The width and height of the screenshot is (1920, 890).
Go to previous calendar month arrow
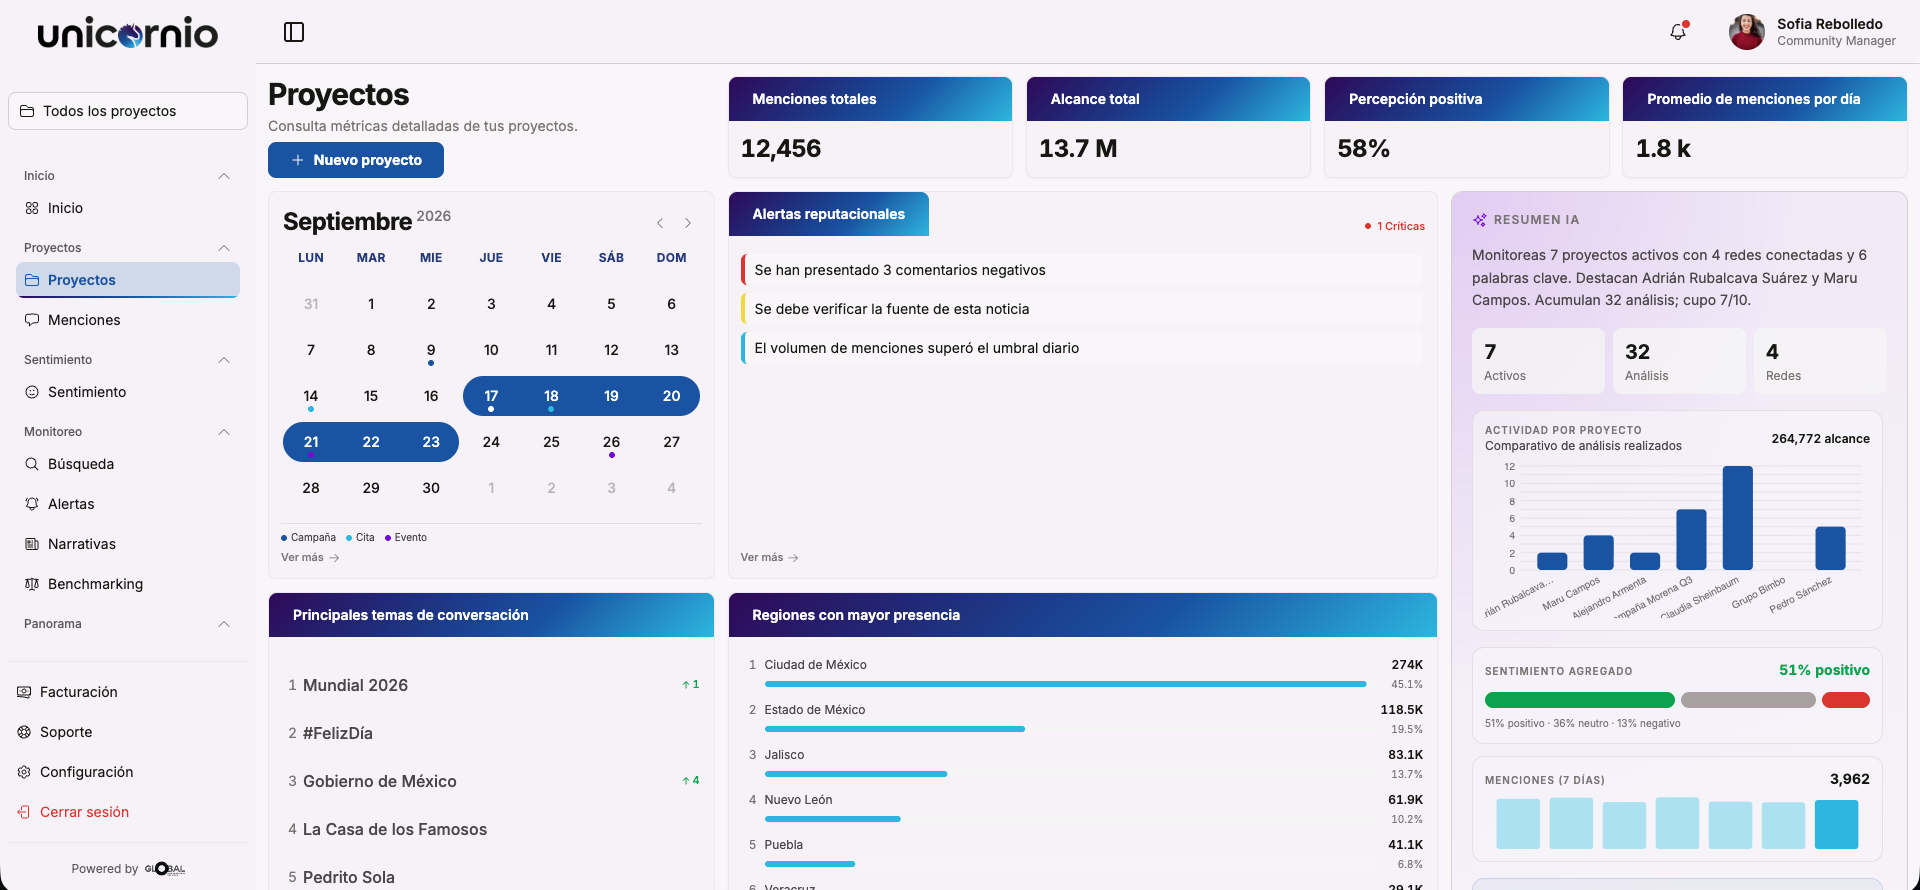pos(660,223)
